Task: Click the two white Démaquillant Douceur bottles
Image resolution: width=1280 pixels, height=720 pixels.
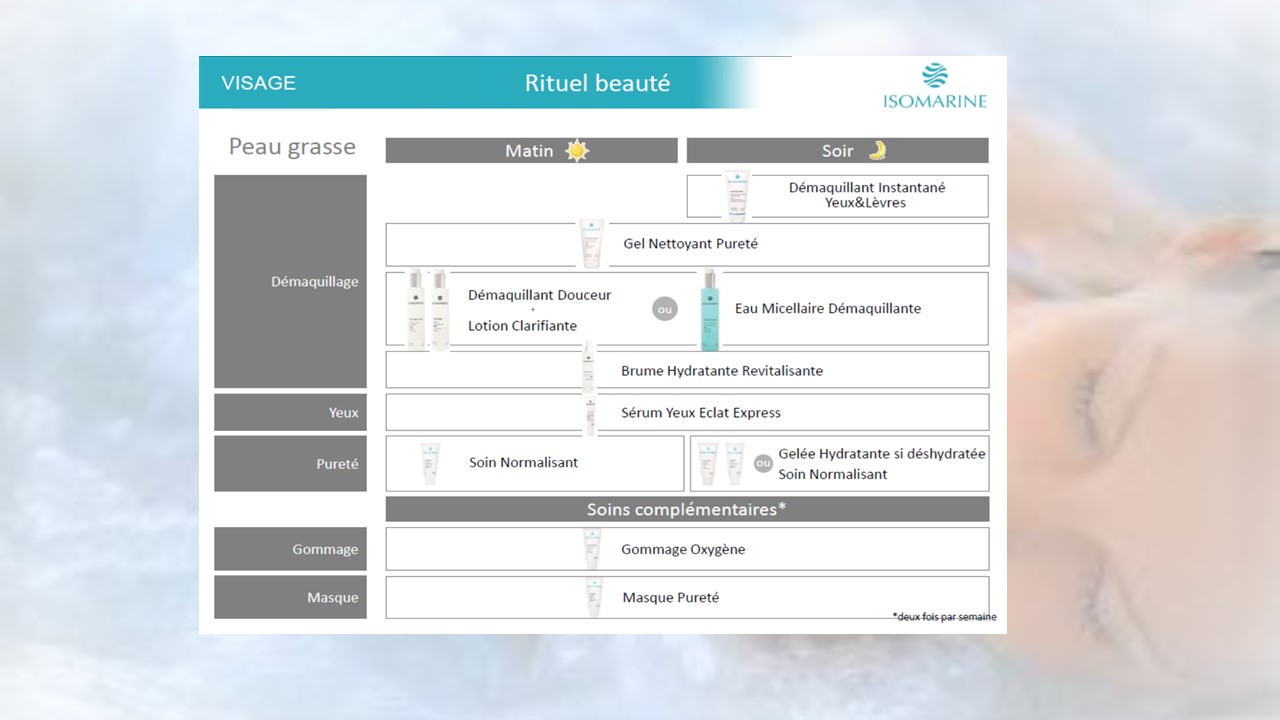Action: point(427,309)
